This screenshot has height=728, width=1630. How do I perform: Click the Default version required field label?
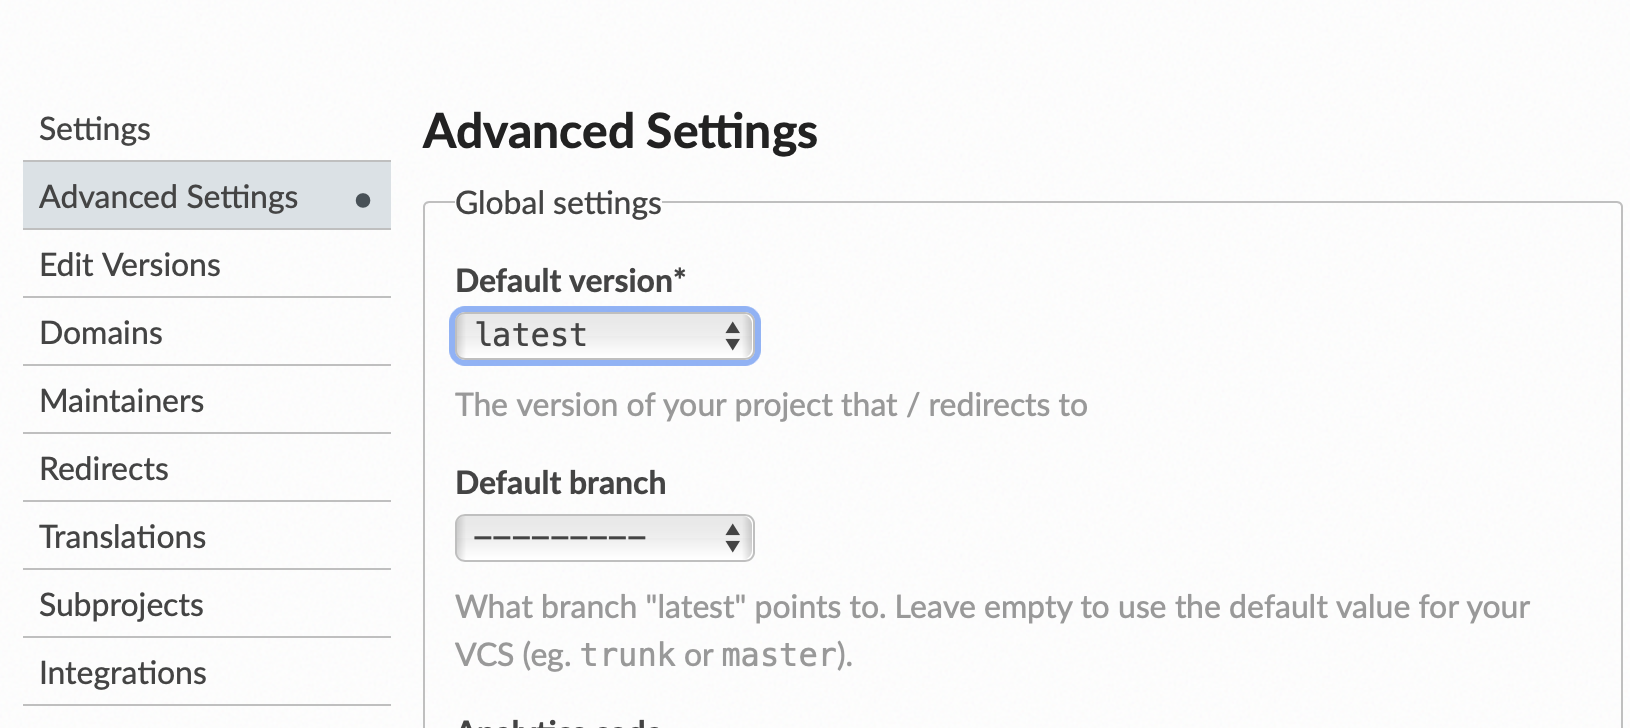570,281
